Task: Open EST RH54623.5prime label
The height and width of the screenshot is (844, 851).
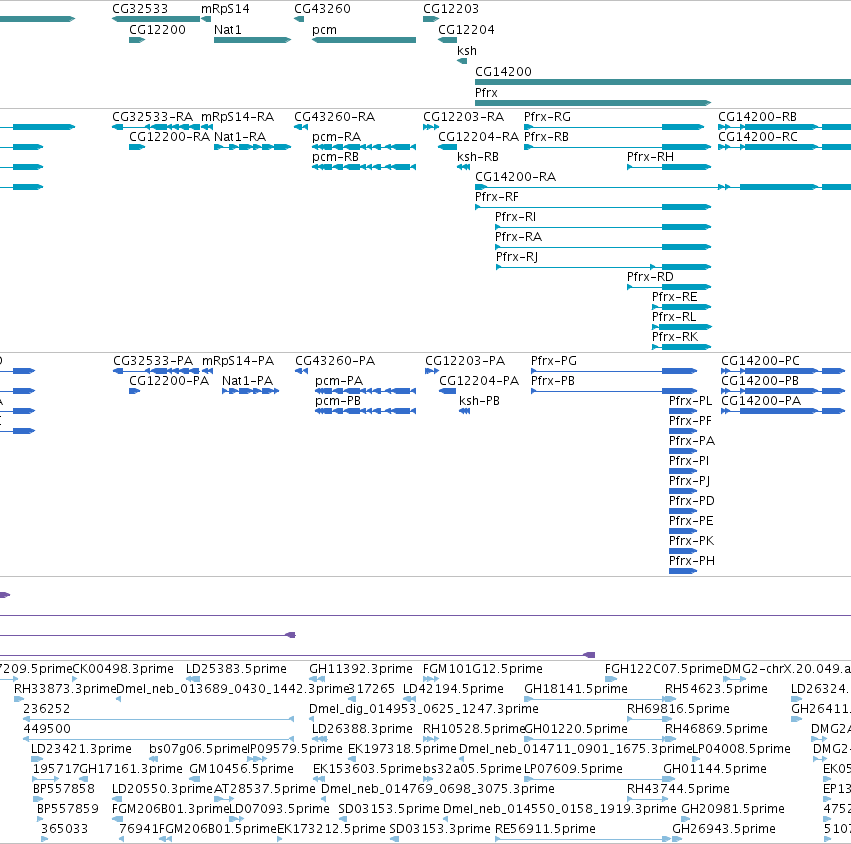Action: [x=716, y=689]
